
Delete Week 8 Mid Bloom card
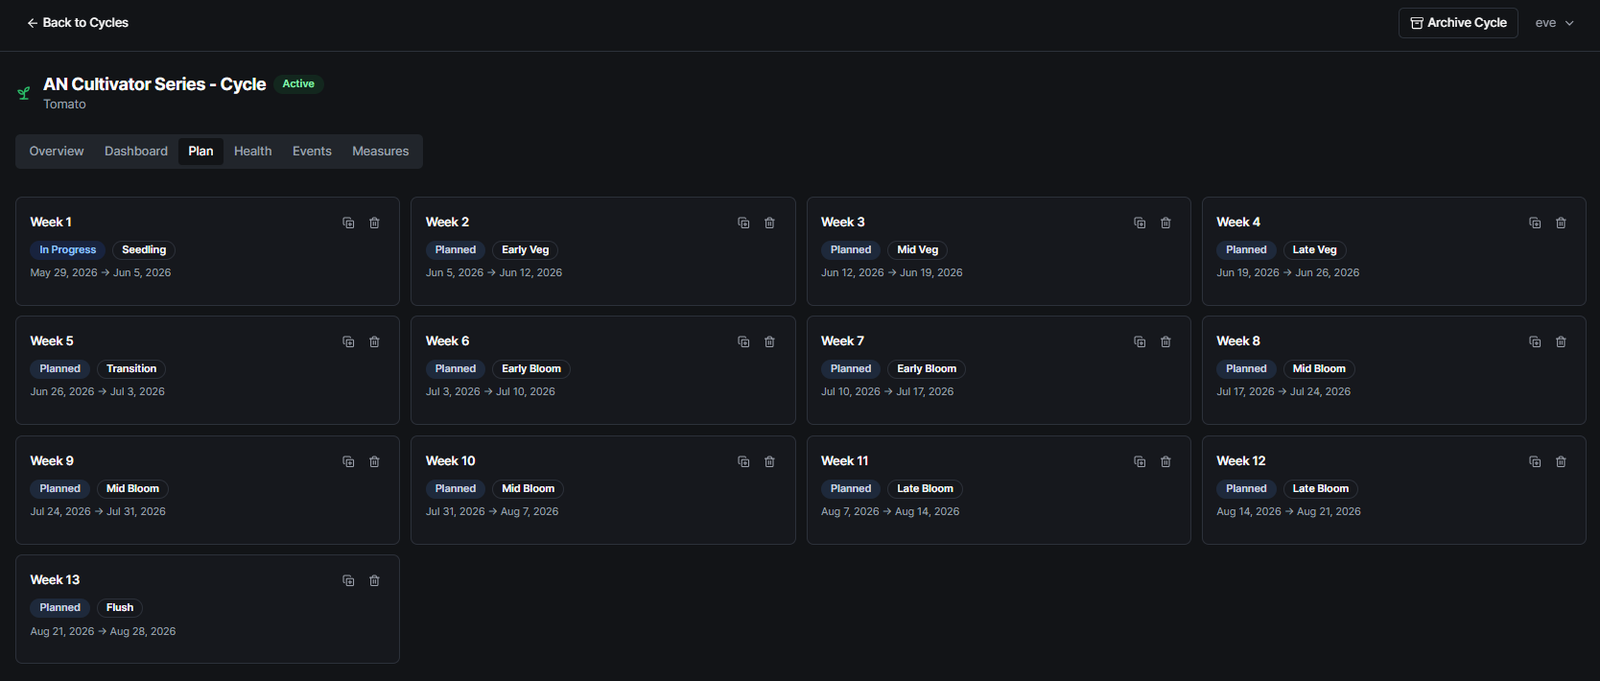[1560, 342]
